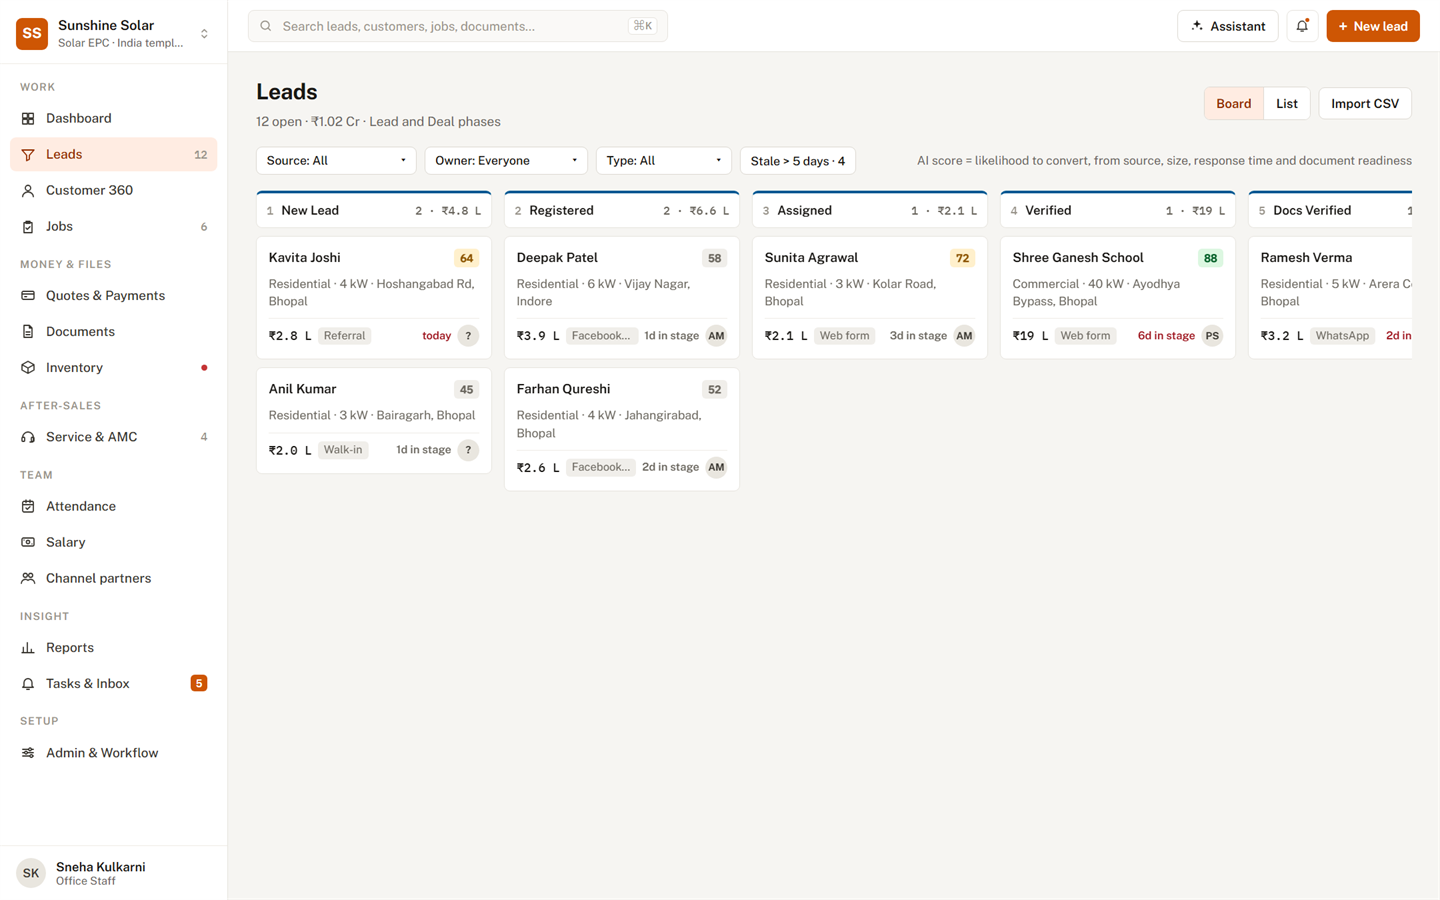Click the search magnifier icon
The image size is (1440, 900).
coord(266,26)
